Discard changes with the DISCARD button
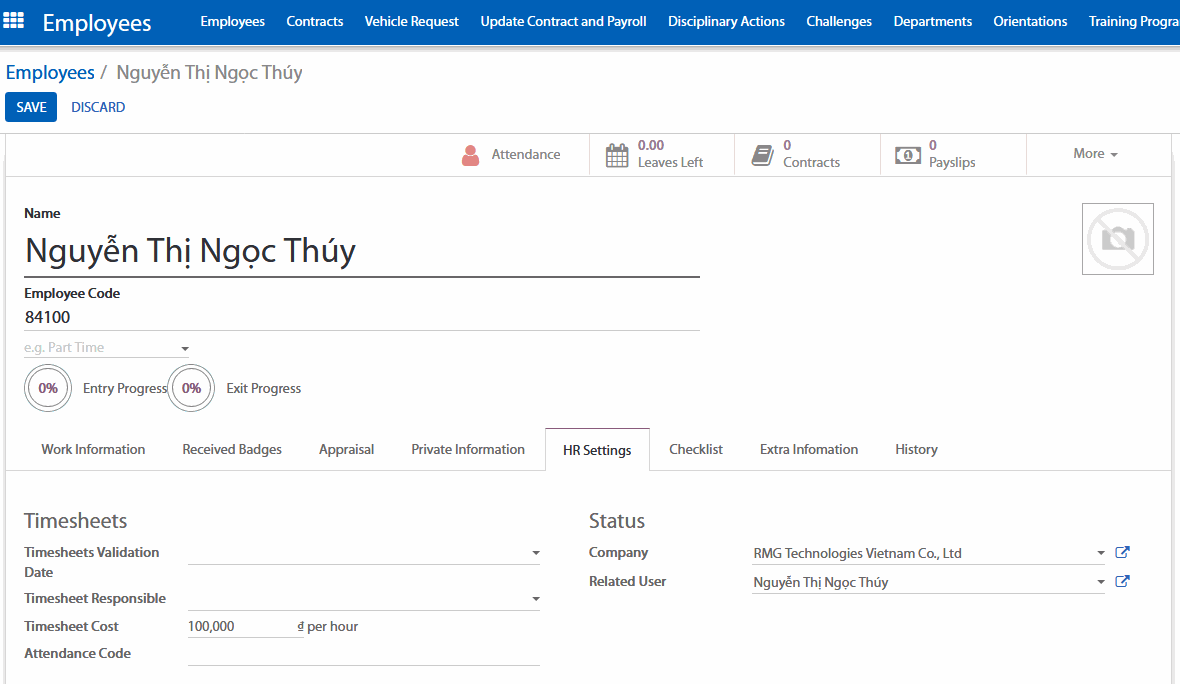1180x684 pixels. coord(98,107)
